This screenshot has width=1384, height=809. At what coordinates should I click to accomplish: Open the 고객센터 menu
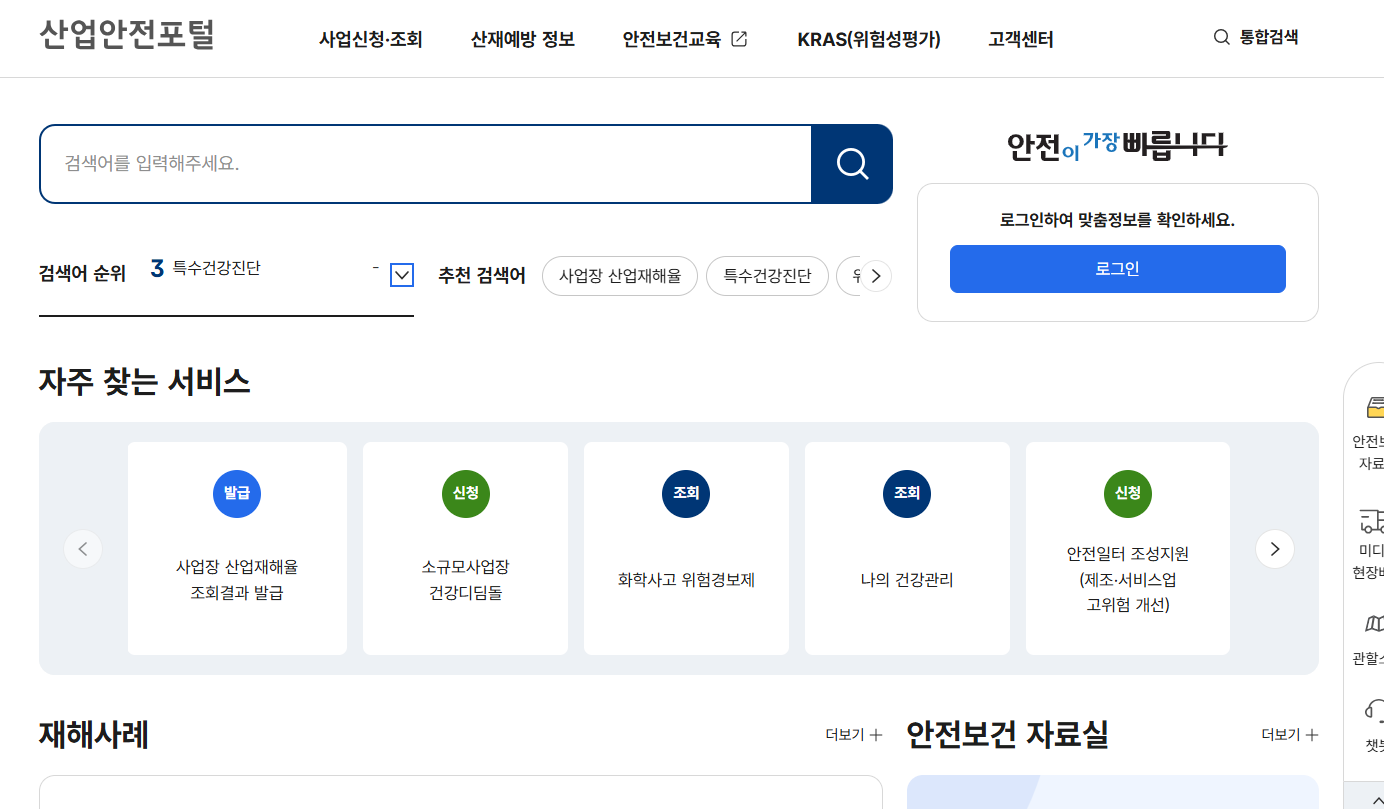(1021, 40)
